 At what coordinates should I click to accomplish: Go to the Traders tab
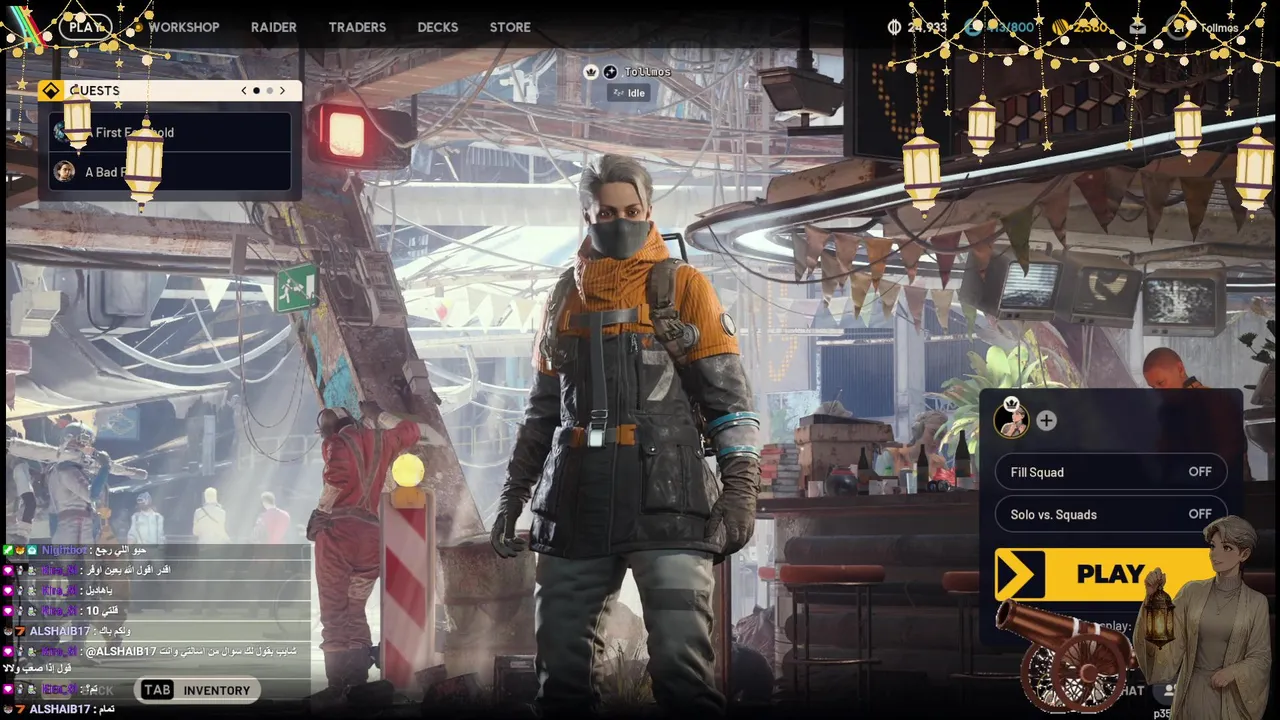tap(357, 27)
